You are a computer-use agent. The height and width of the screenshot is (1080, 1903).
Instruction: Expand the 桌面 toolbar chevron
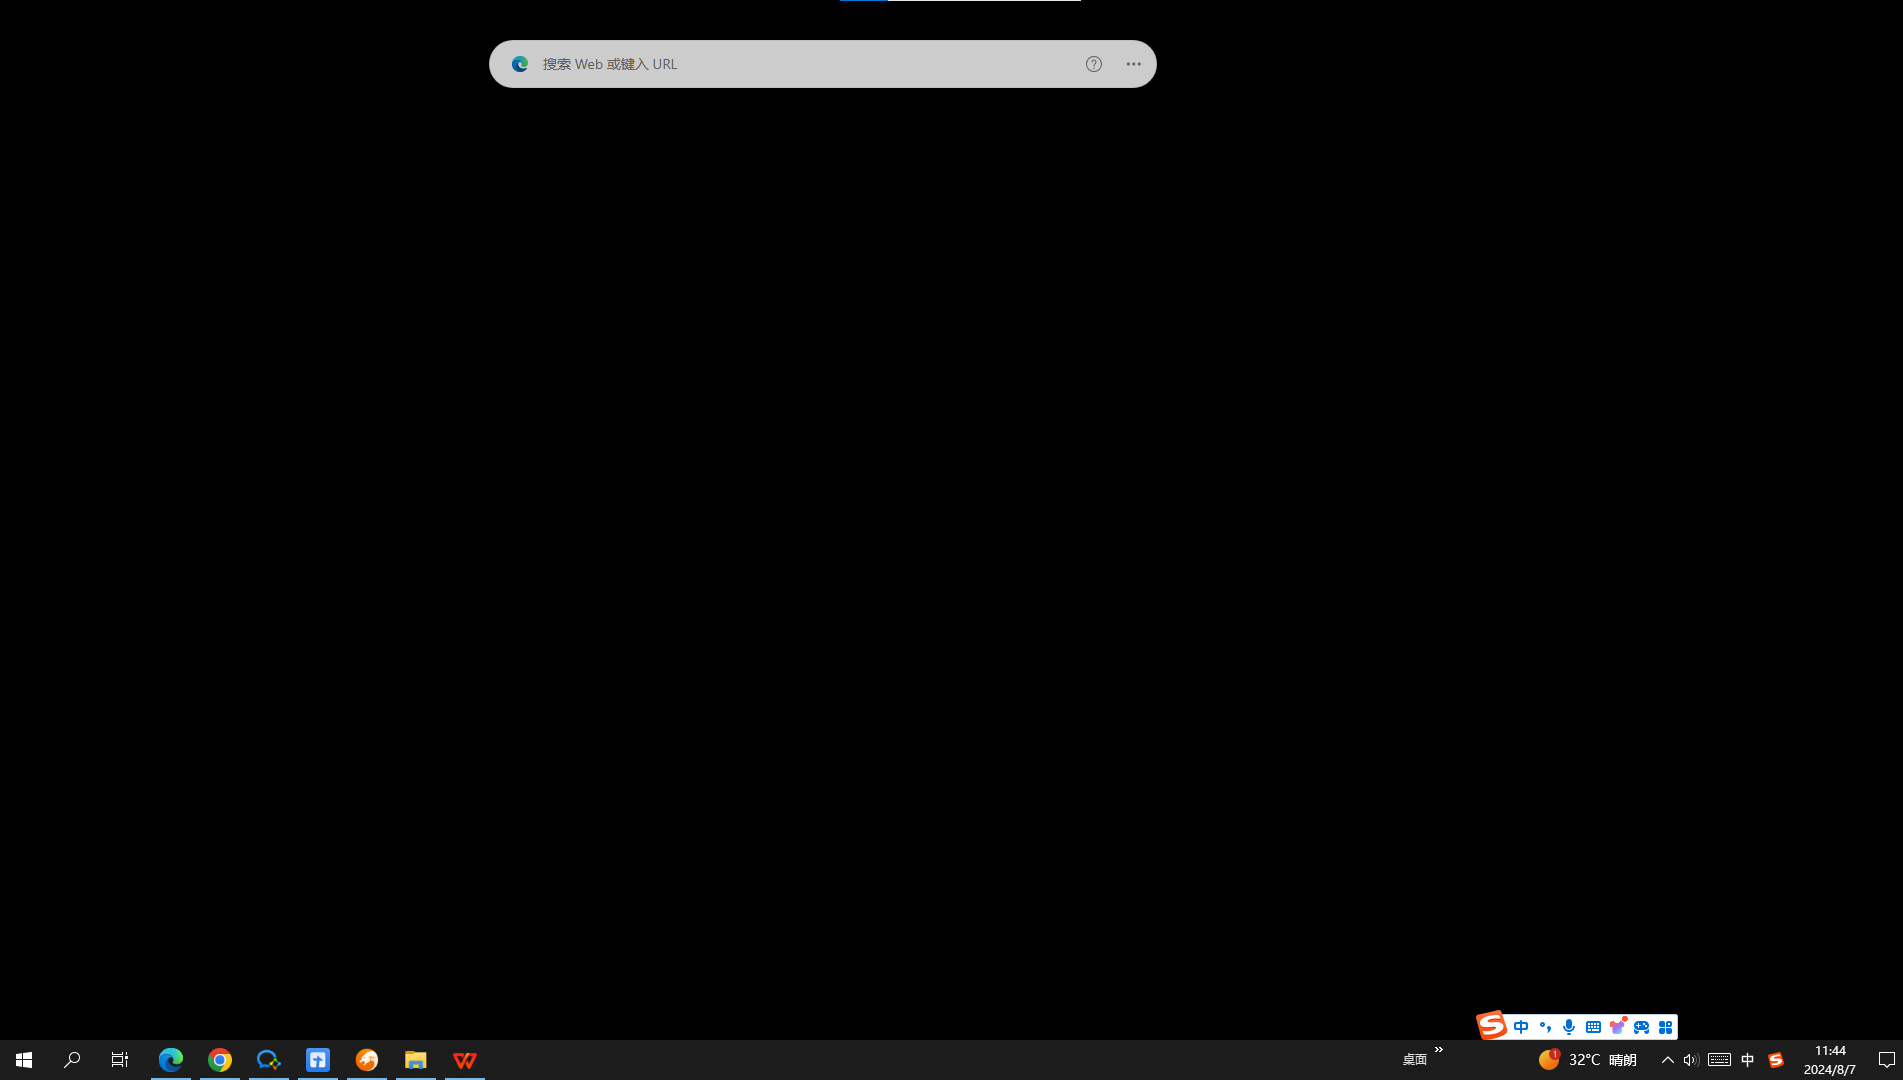coord(1439,1050)
